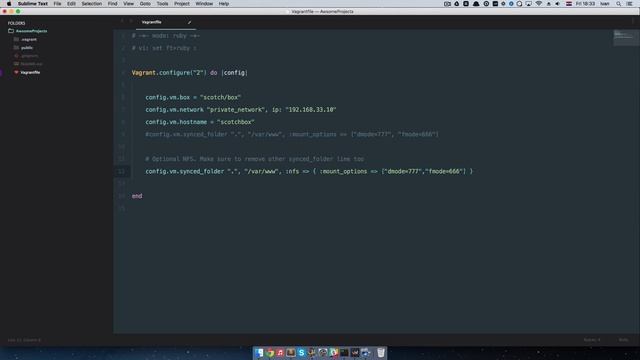The height and width of the screenshot is (360, 640).
Task: Click the AwesomeProjects folder icon
Action: click(11, 31)
